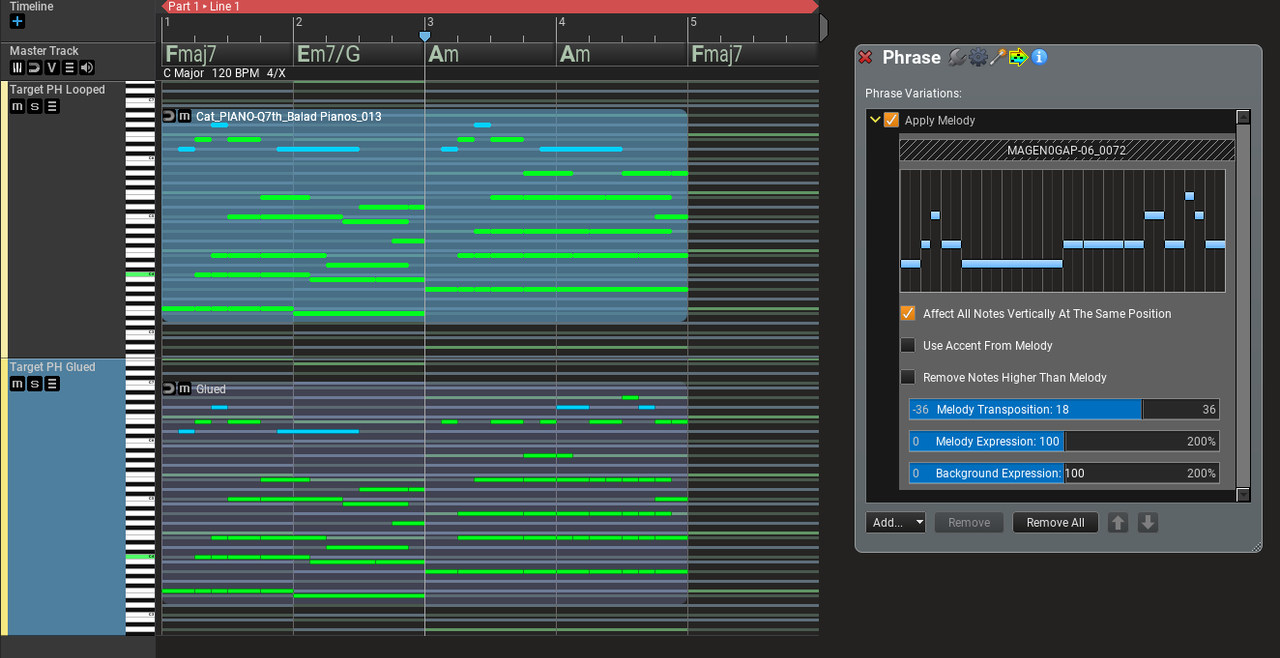Open the Add... dropdown
The height and width of the screenshot is (658, 1280).
pyautogui.click(x=895, y=522)
